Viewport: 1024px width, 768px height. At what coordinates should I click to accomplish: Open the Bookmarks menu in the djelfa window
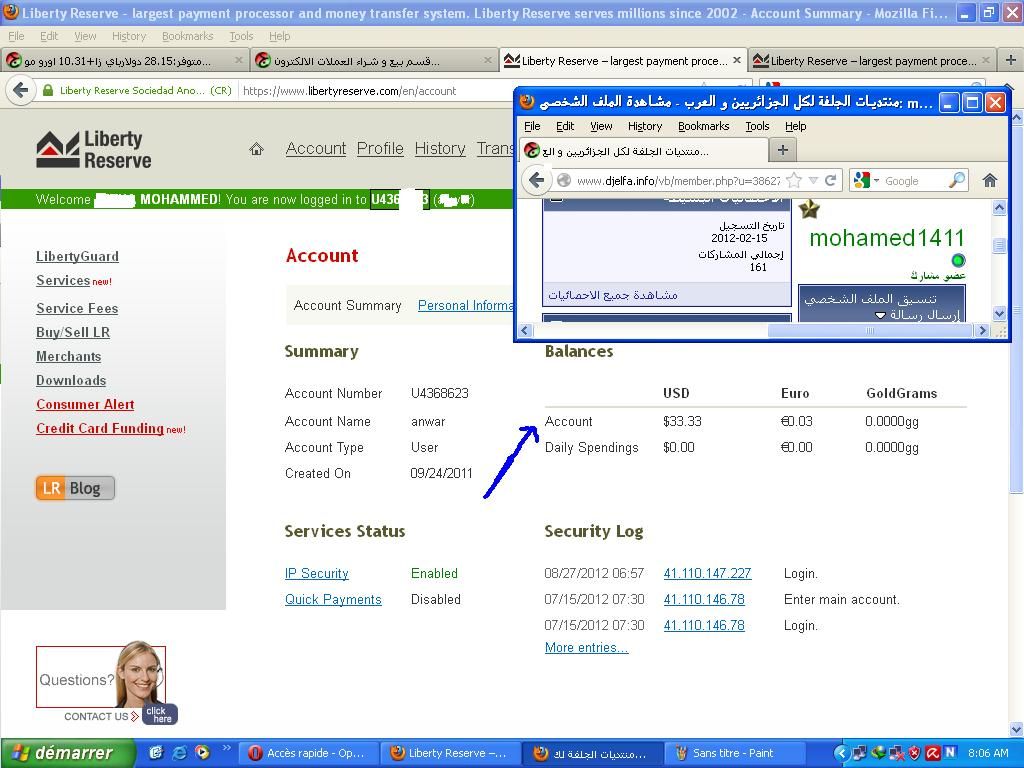[x=703, y=126]
